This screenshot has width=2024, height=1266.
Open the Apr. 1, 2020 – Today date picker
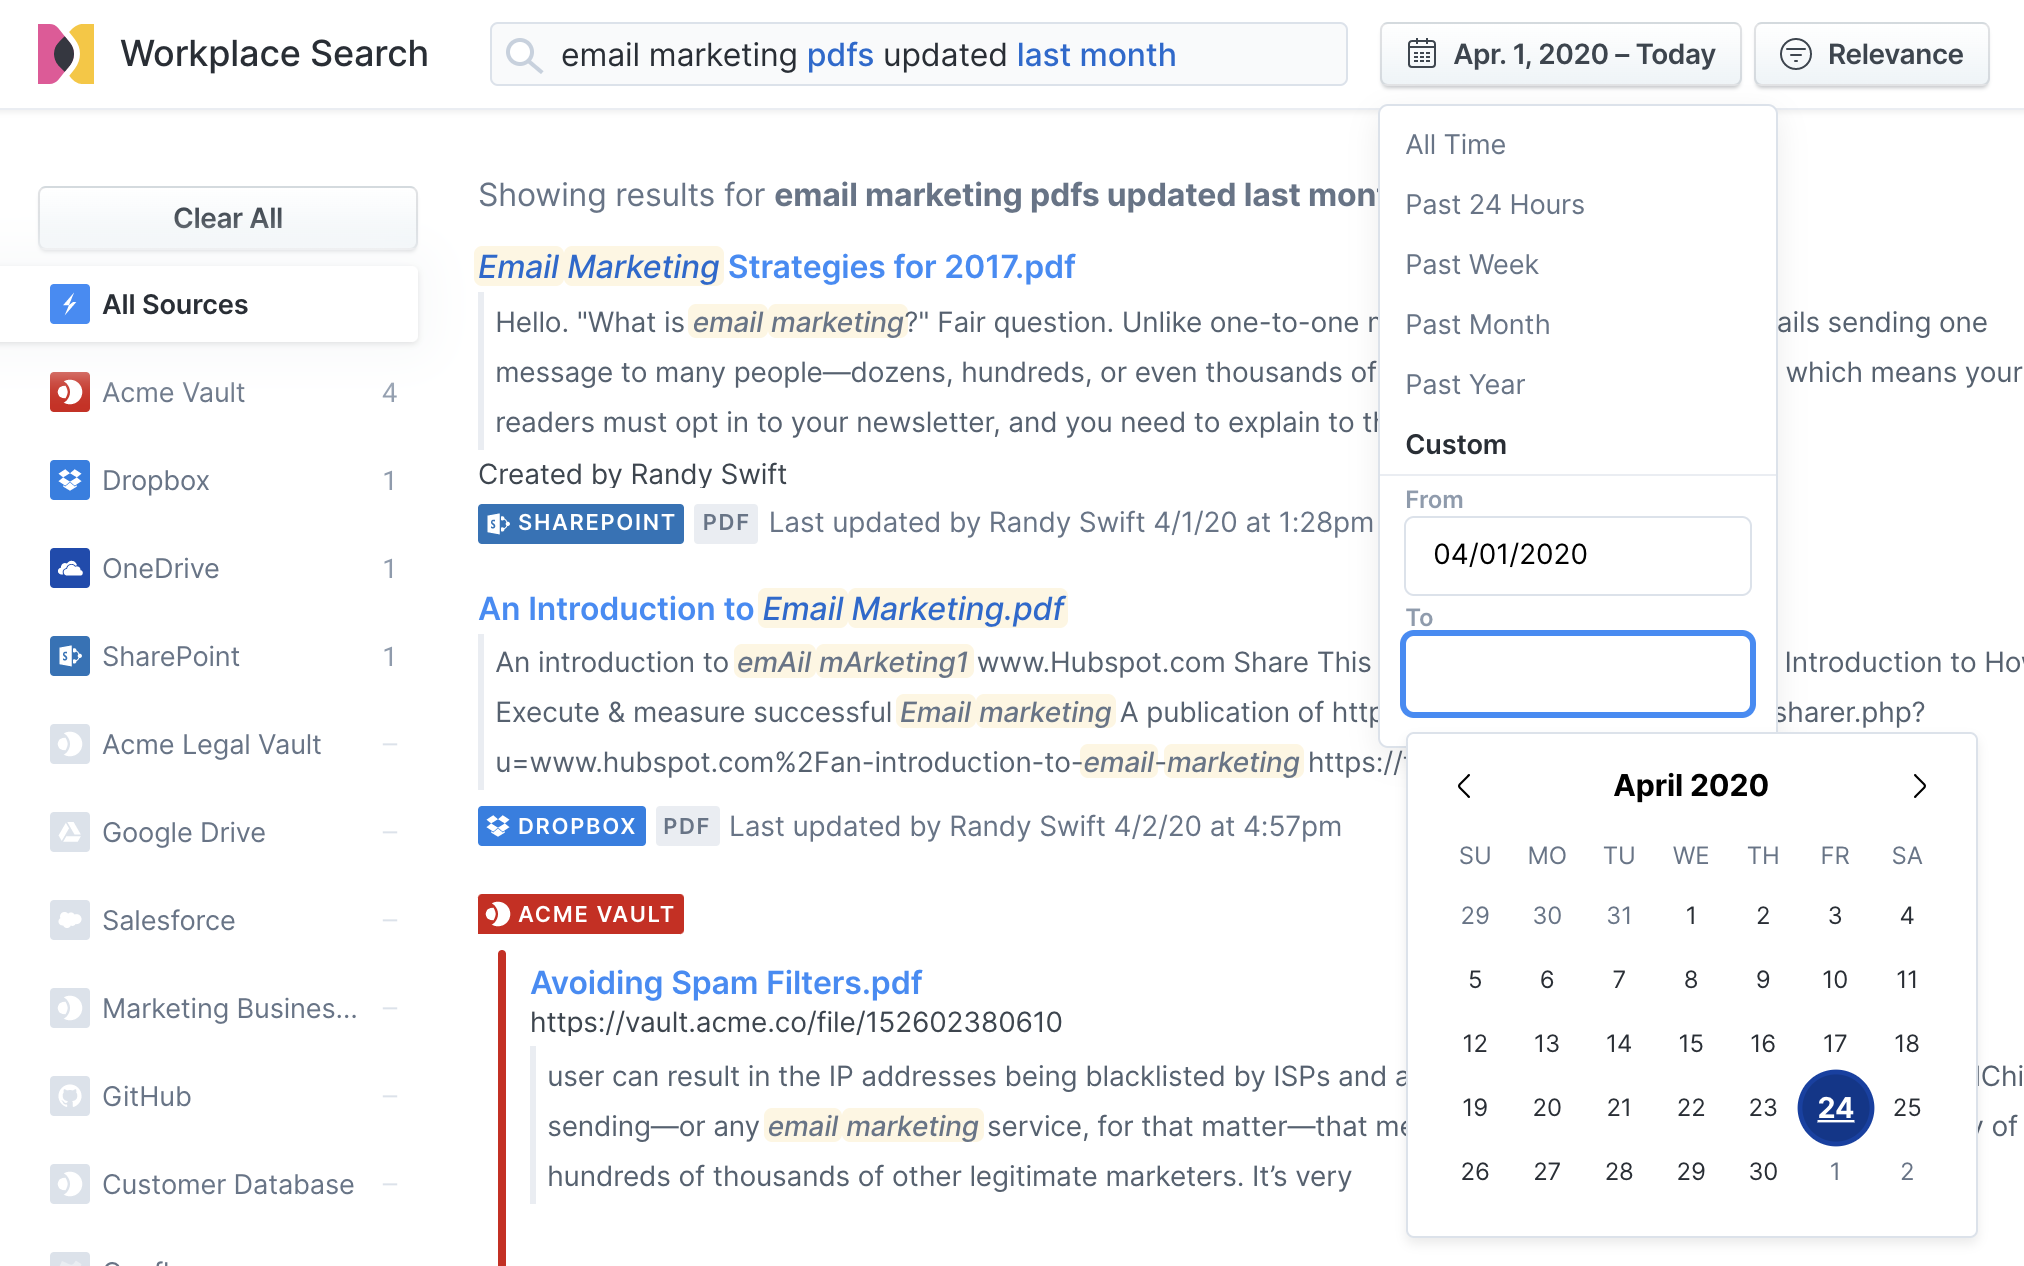tap(1559, 54)
